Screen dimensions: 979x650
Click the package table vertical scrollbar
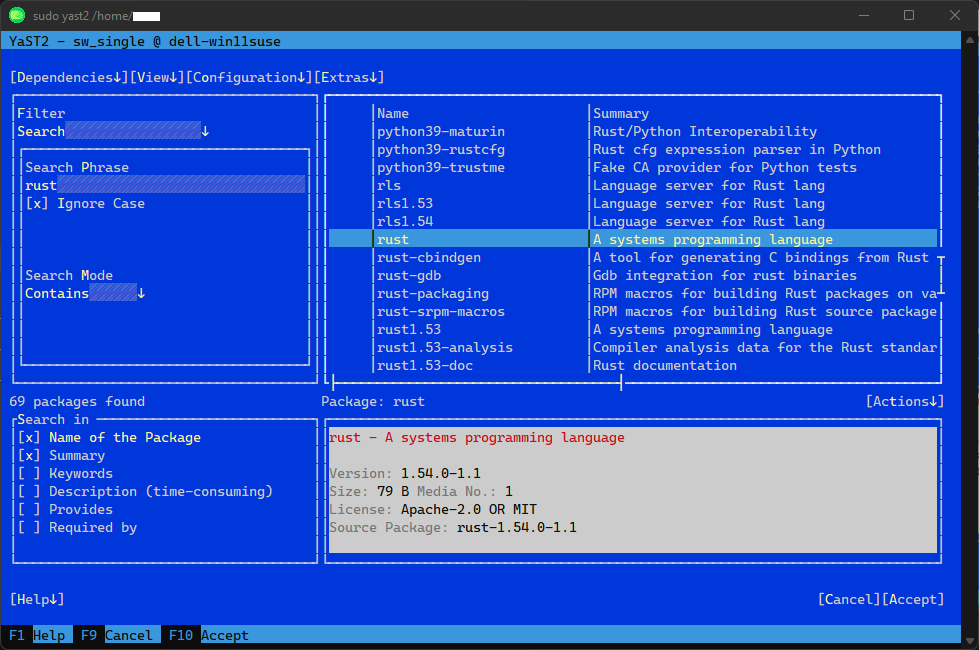(x=941, y=275)
